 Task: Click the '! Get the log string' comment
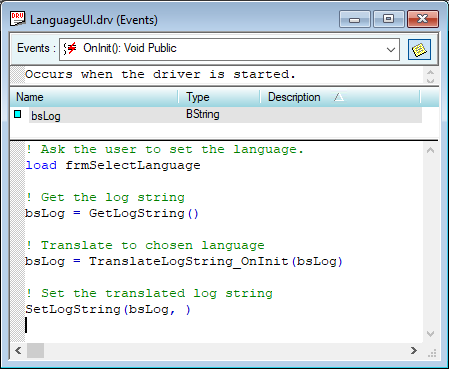(x=105, y=197)
